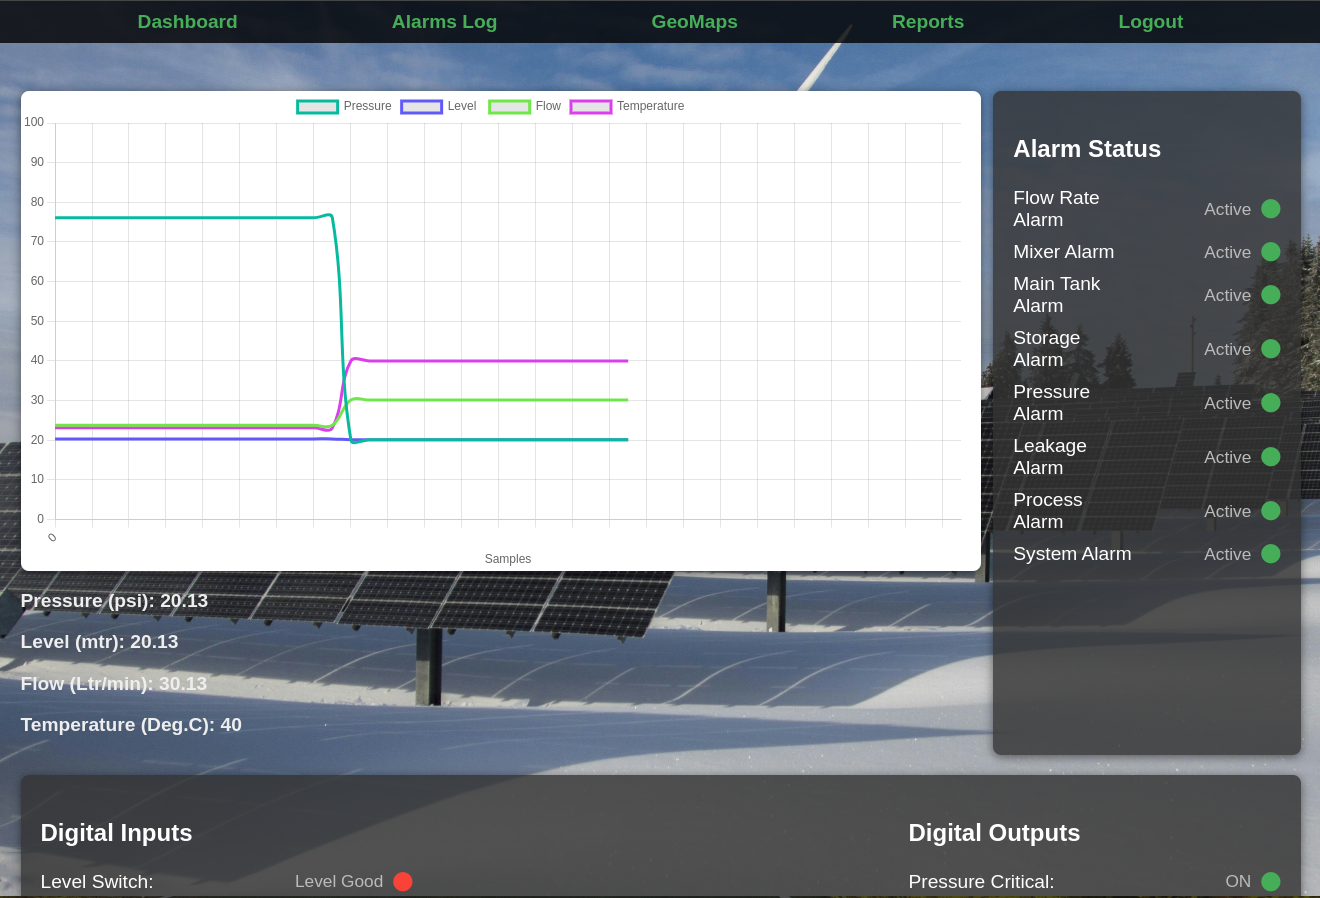Click the red Level Switch indicator

(x=403, y=881)
